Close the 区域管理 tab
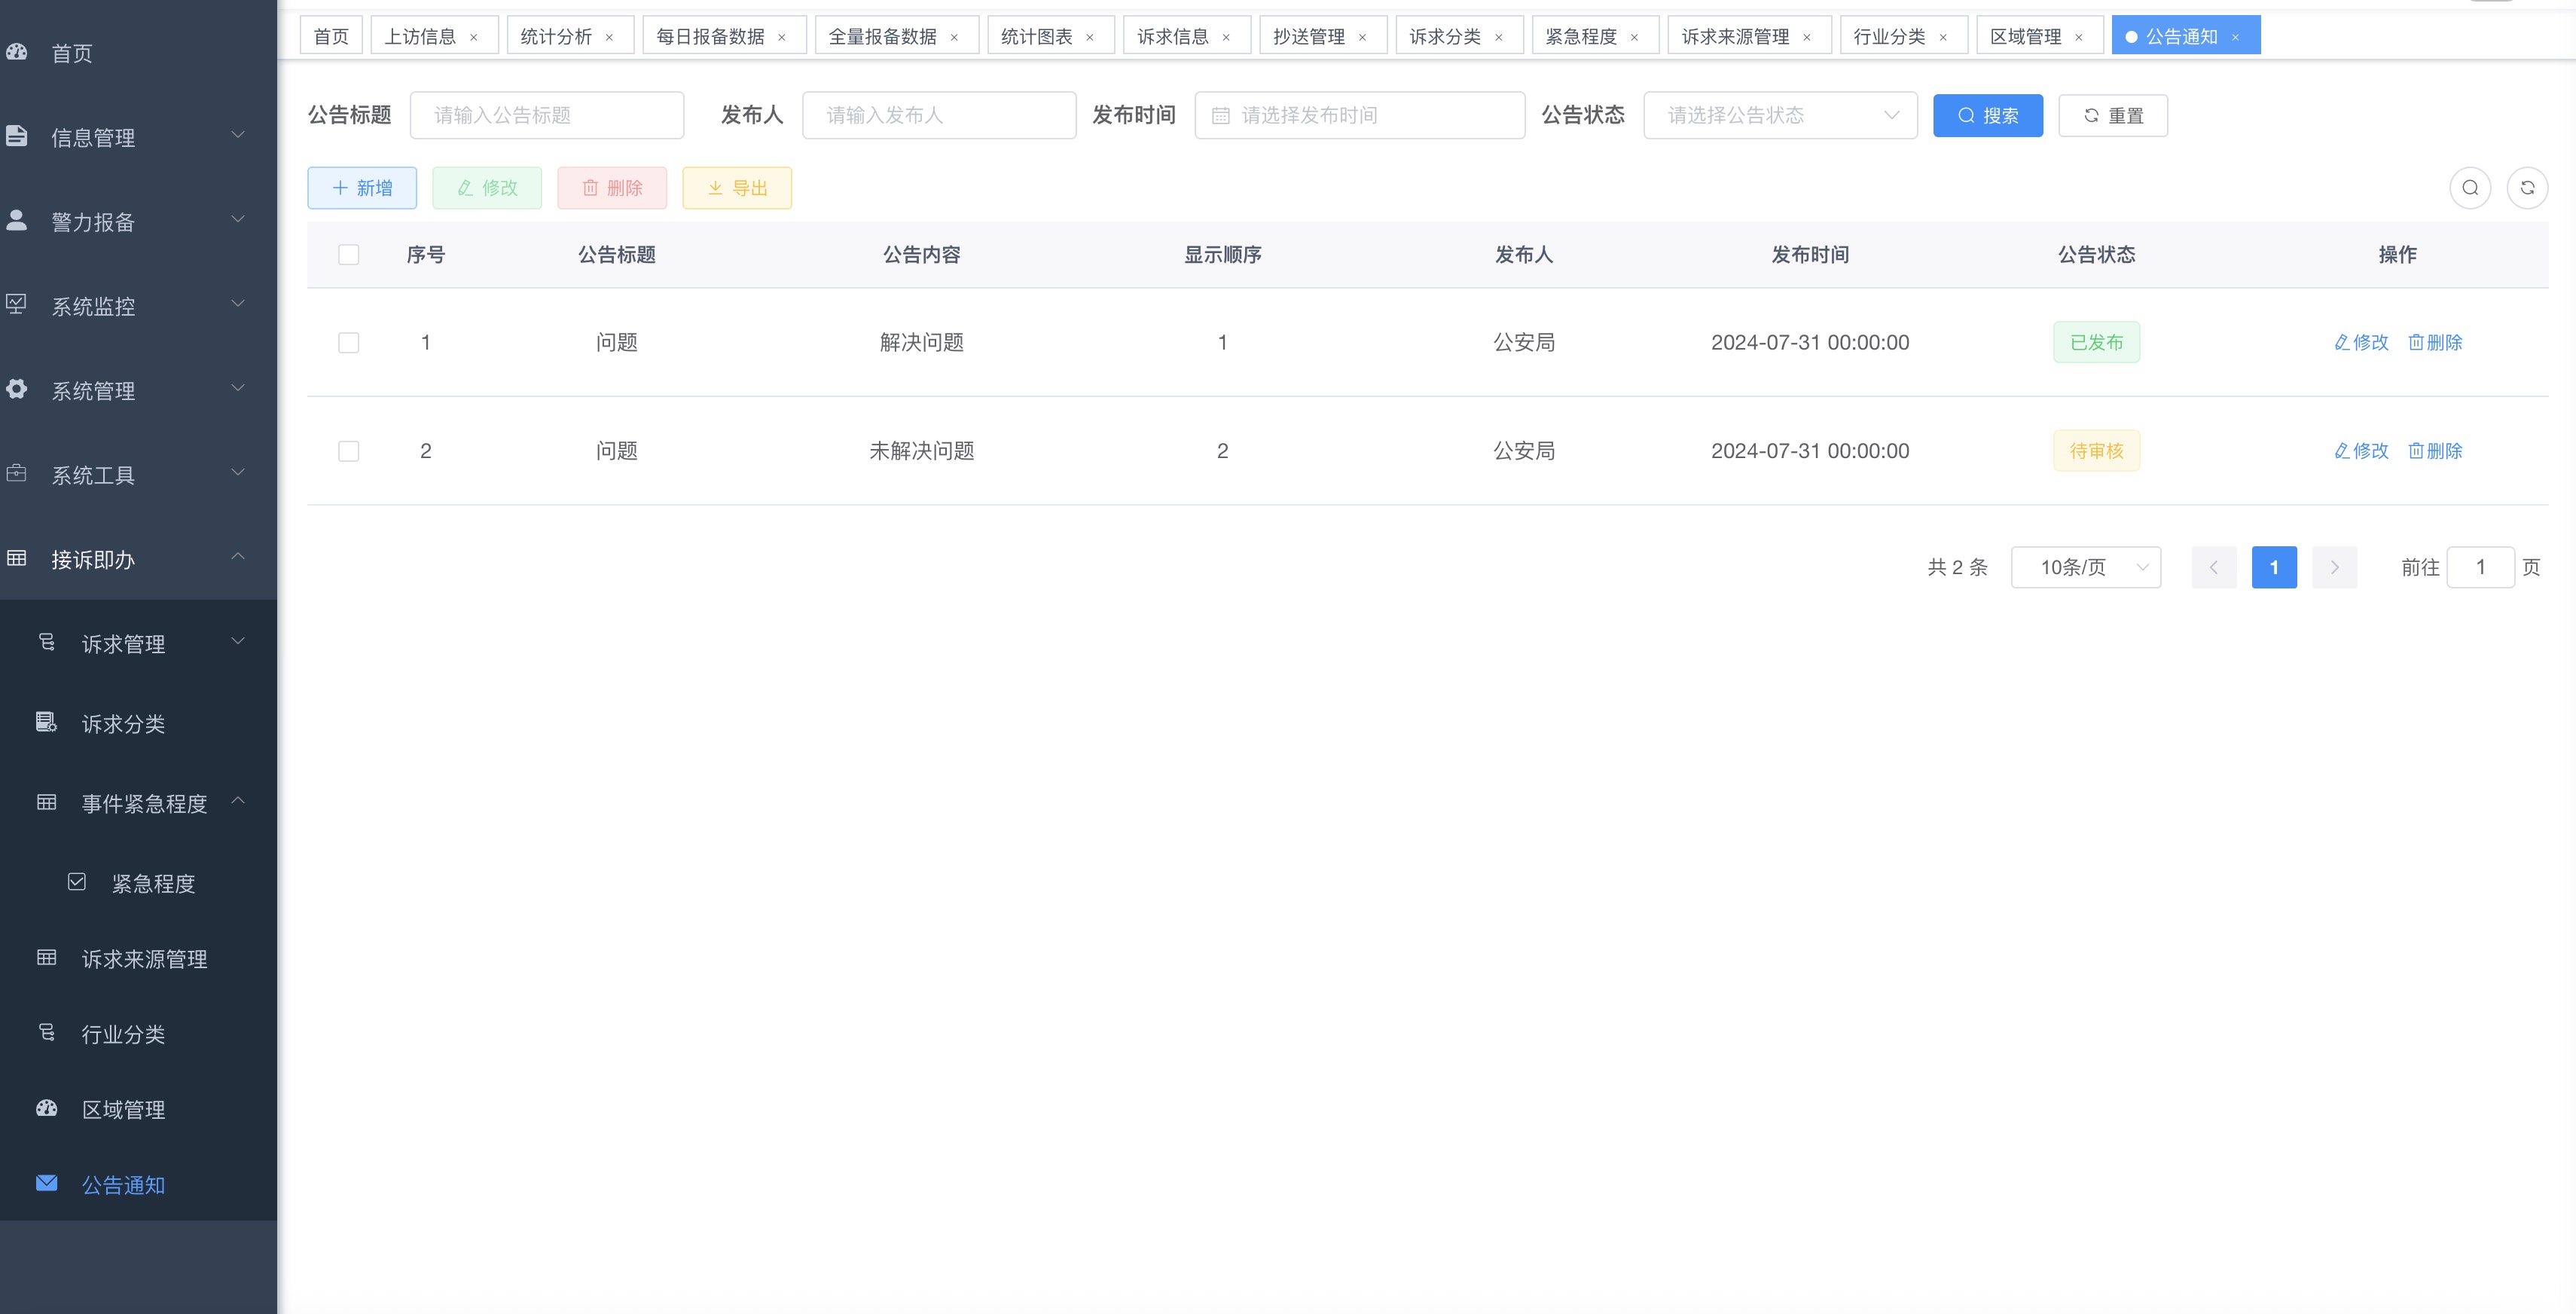The height and width of the screenshot is (1314, 2576). pyautogui.click(x=2079, y=38)
